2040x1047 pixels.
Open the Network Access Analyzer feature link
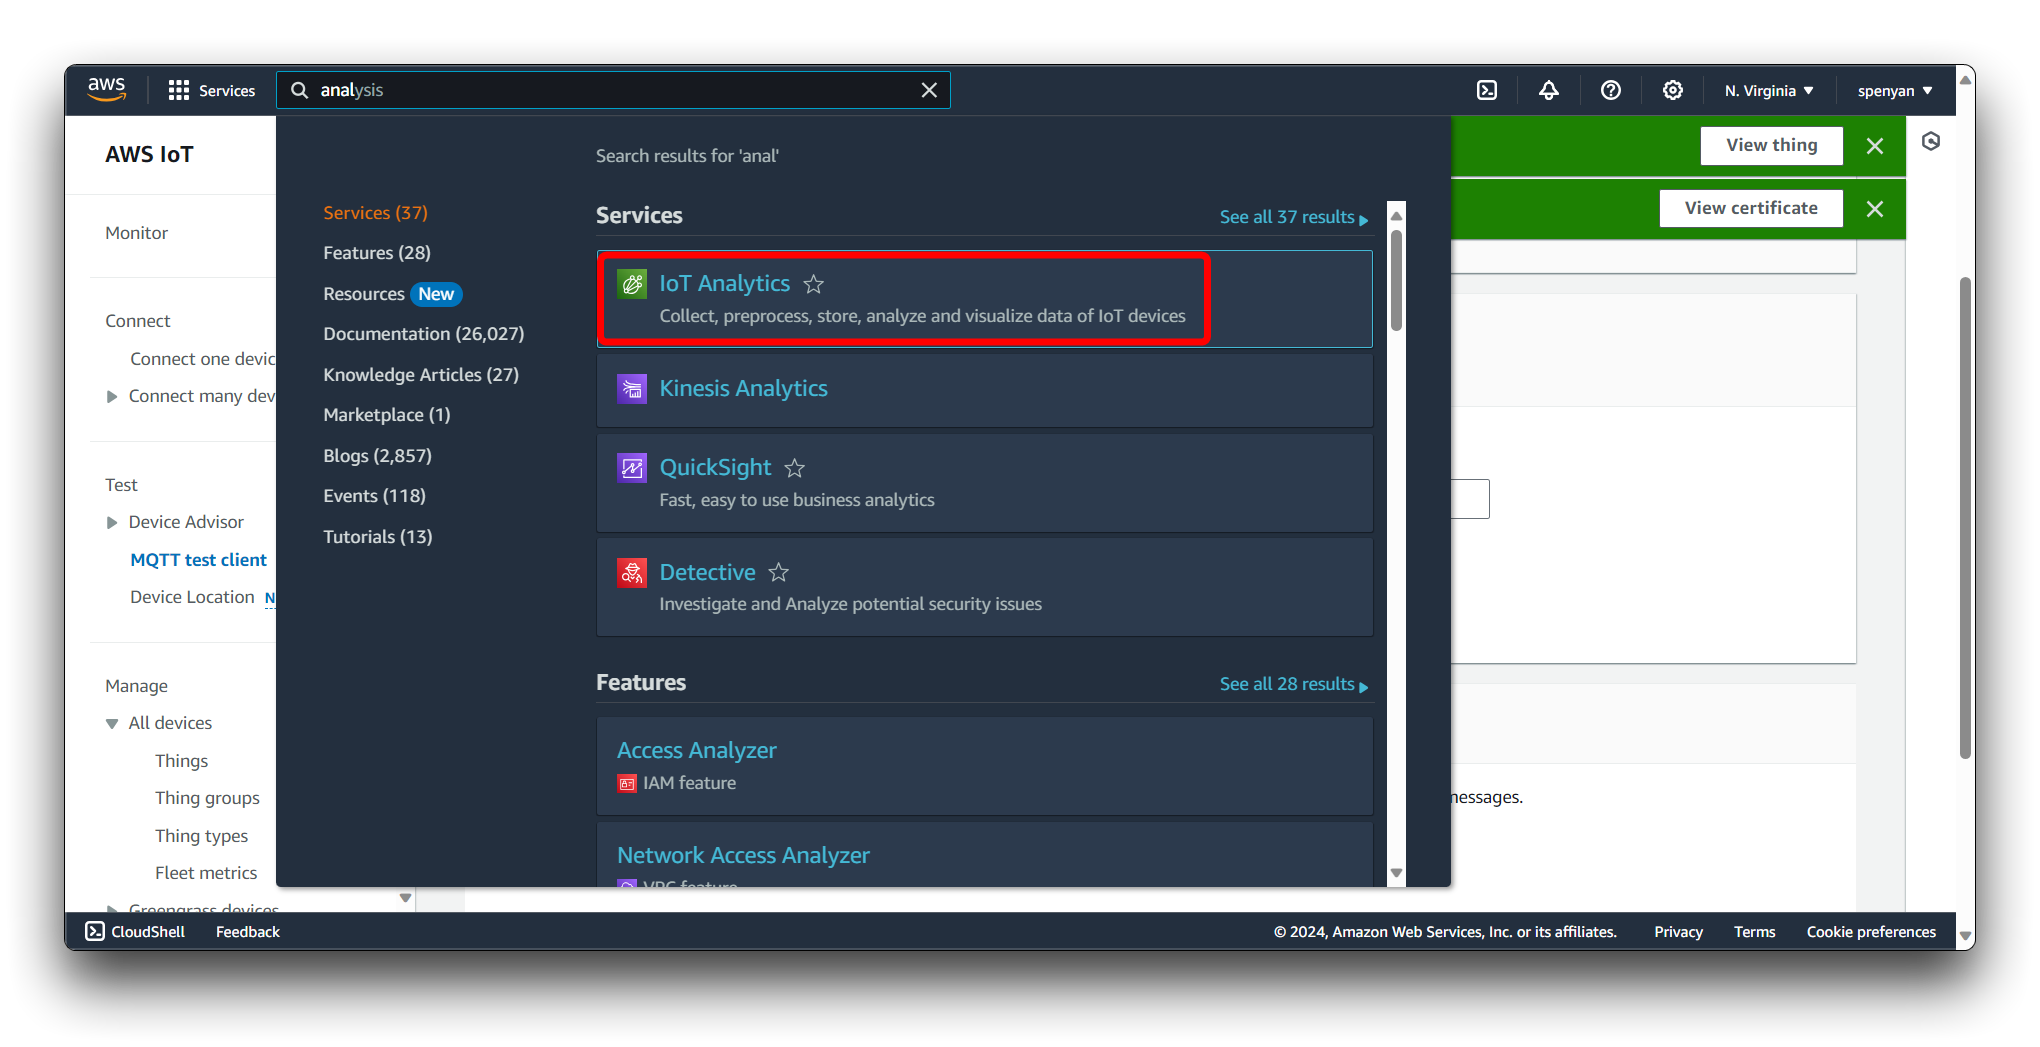pos(743,855)
